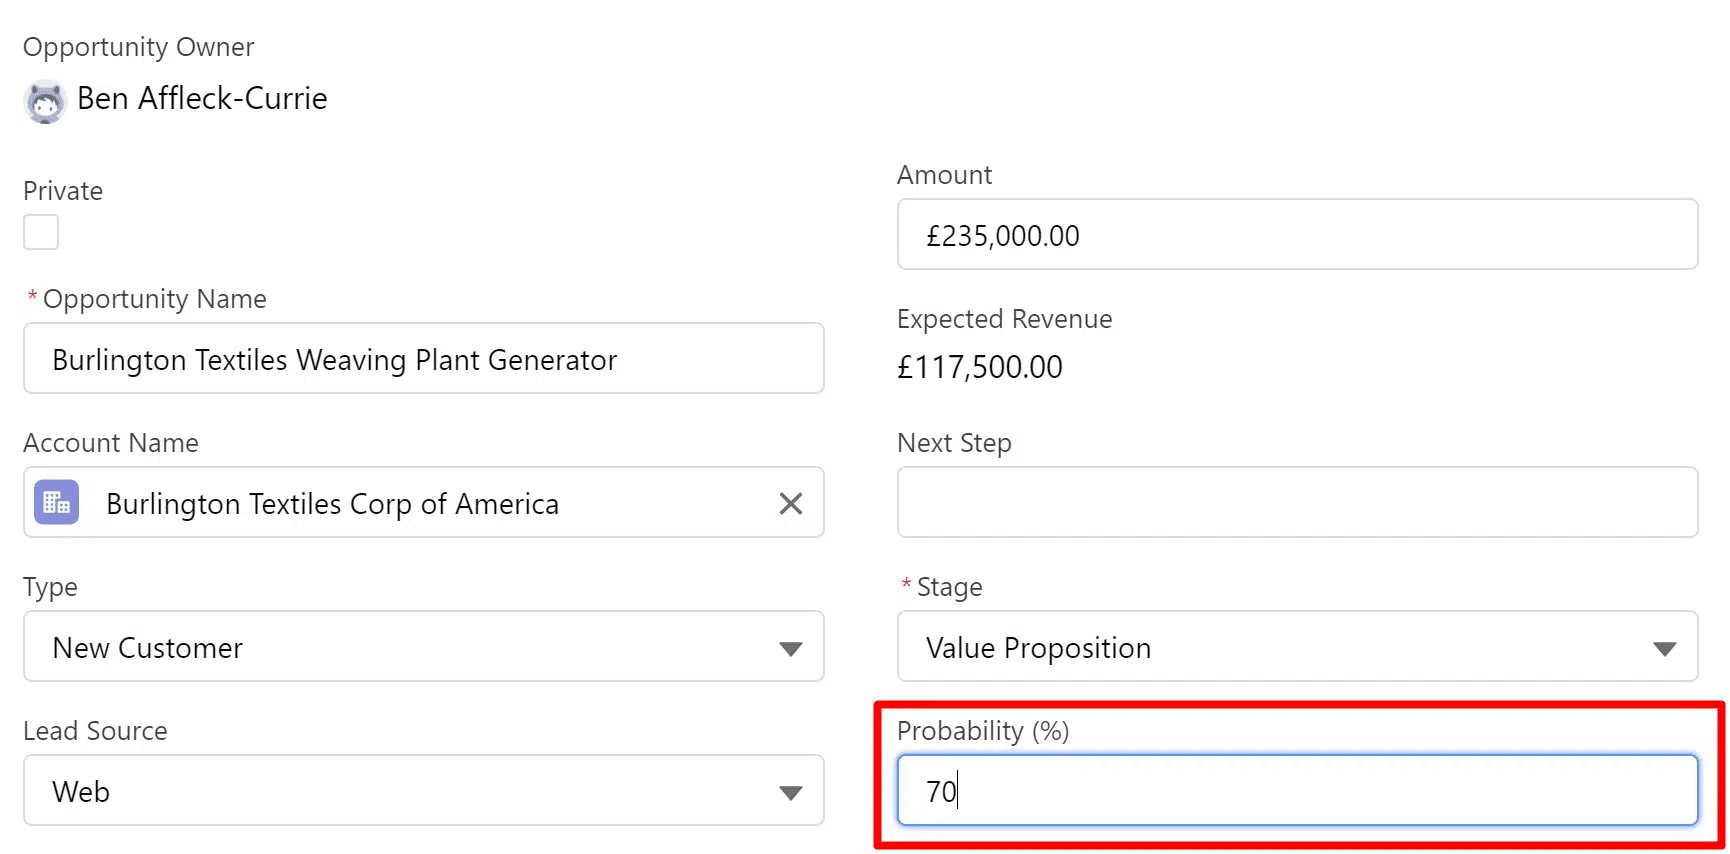The width and height of the screenshot is (1730, 854).
Task: Click the Expected Revenue value £117,500.00
Action: pyautogui.click(x=979, y=367)
